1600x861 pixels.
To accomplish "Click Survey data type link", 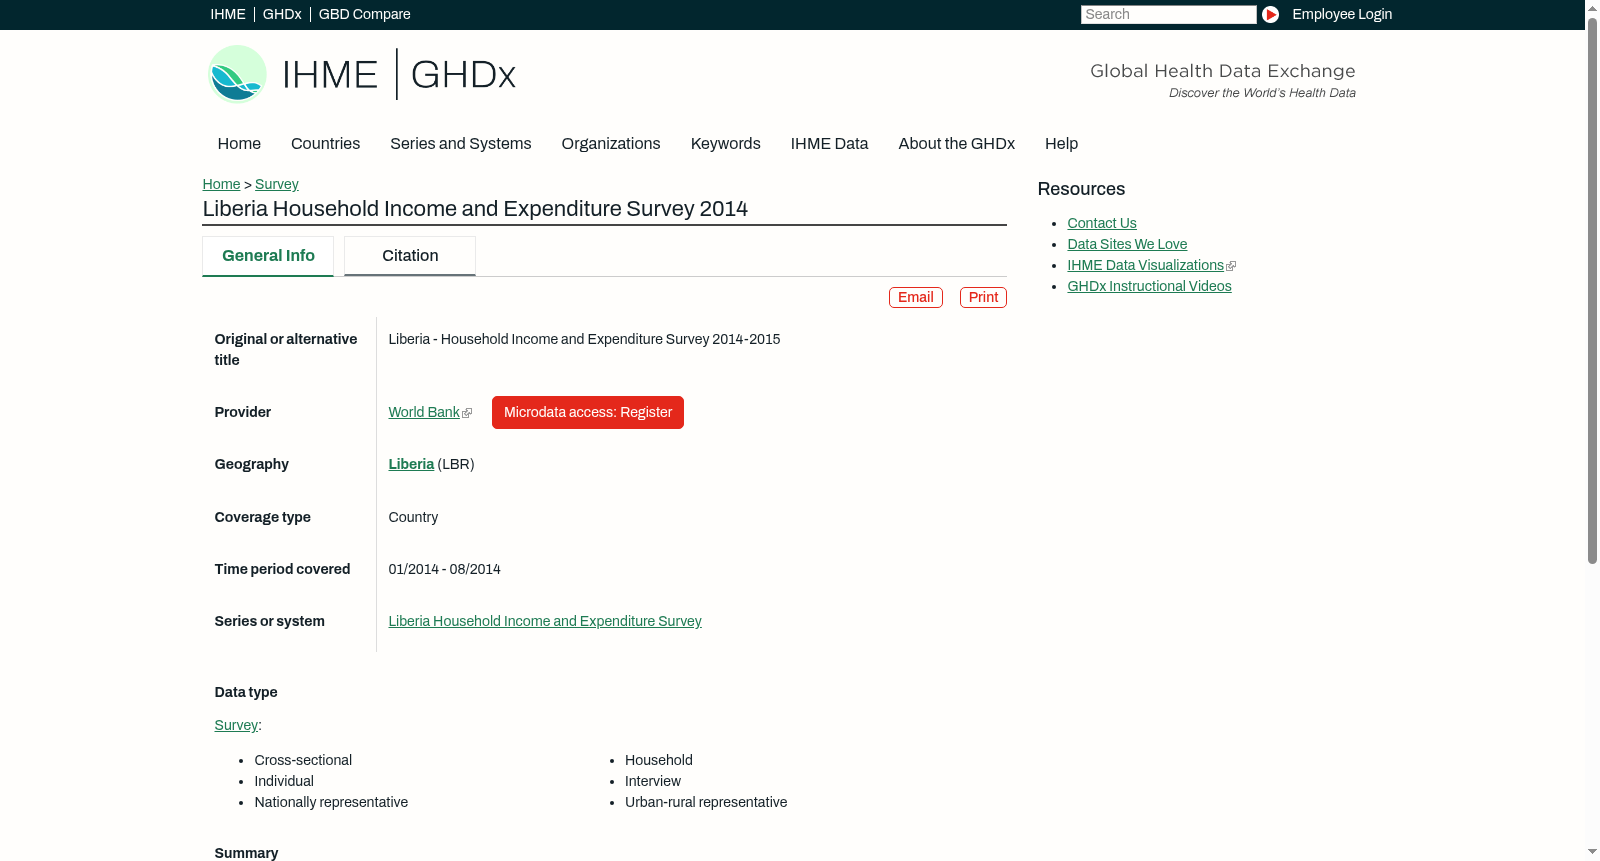I will 236,725.
